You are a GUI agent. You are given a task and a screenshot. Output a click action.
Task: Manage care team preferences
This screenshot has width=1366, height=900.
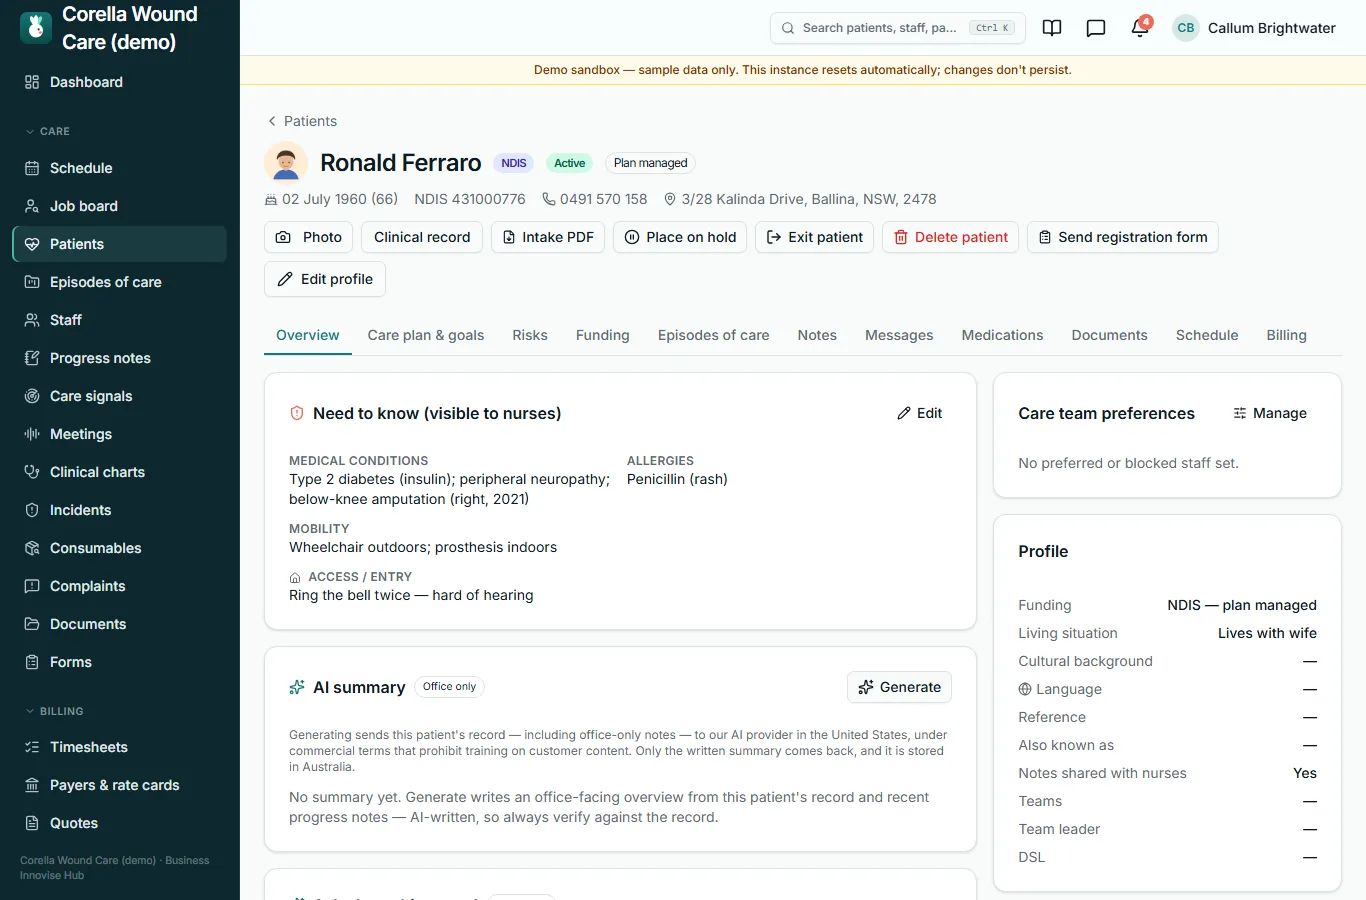coord(1270,413)
